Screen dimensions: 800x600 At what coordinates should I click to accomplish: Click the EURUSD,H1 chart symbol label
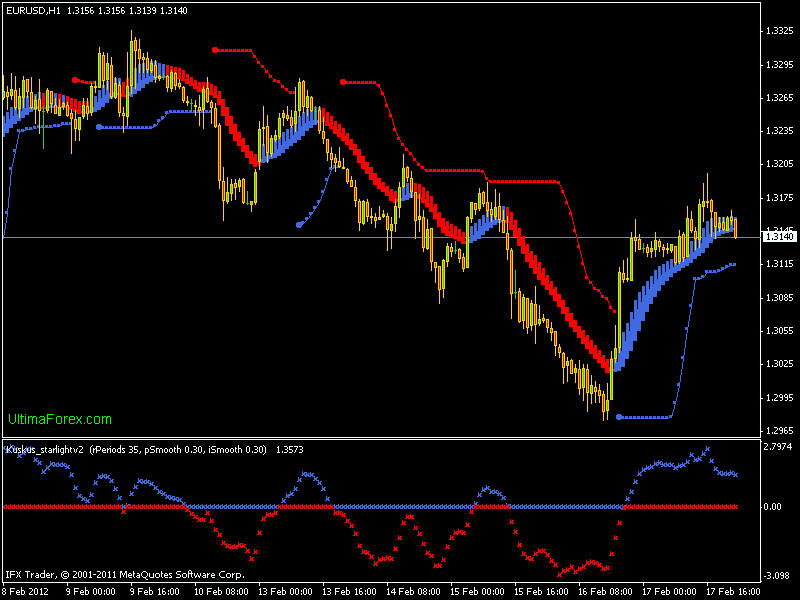click(33, 10)
